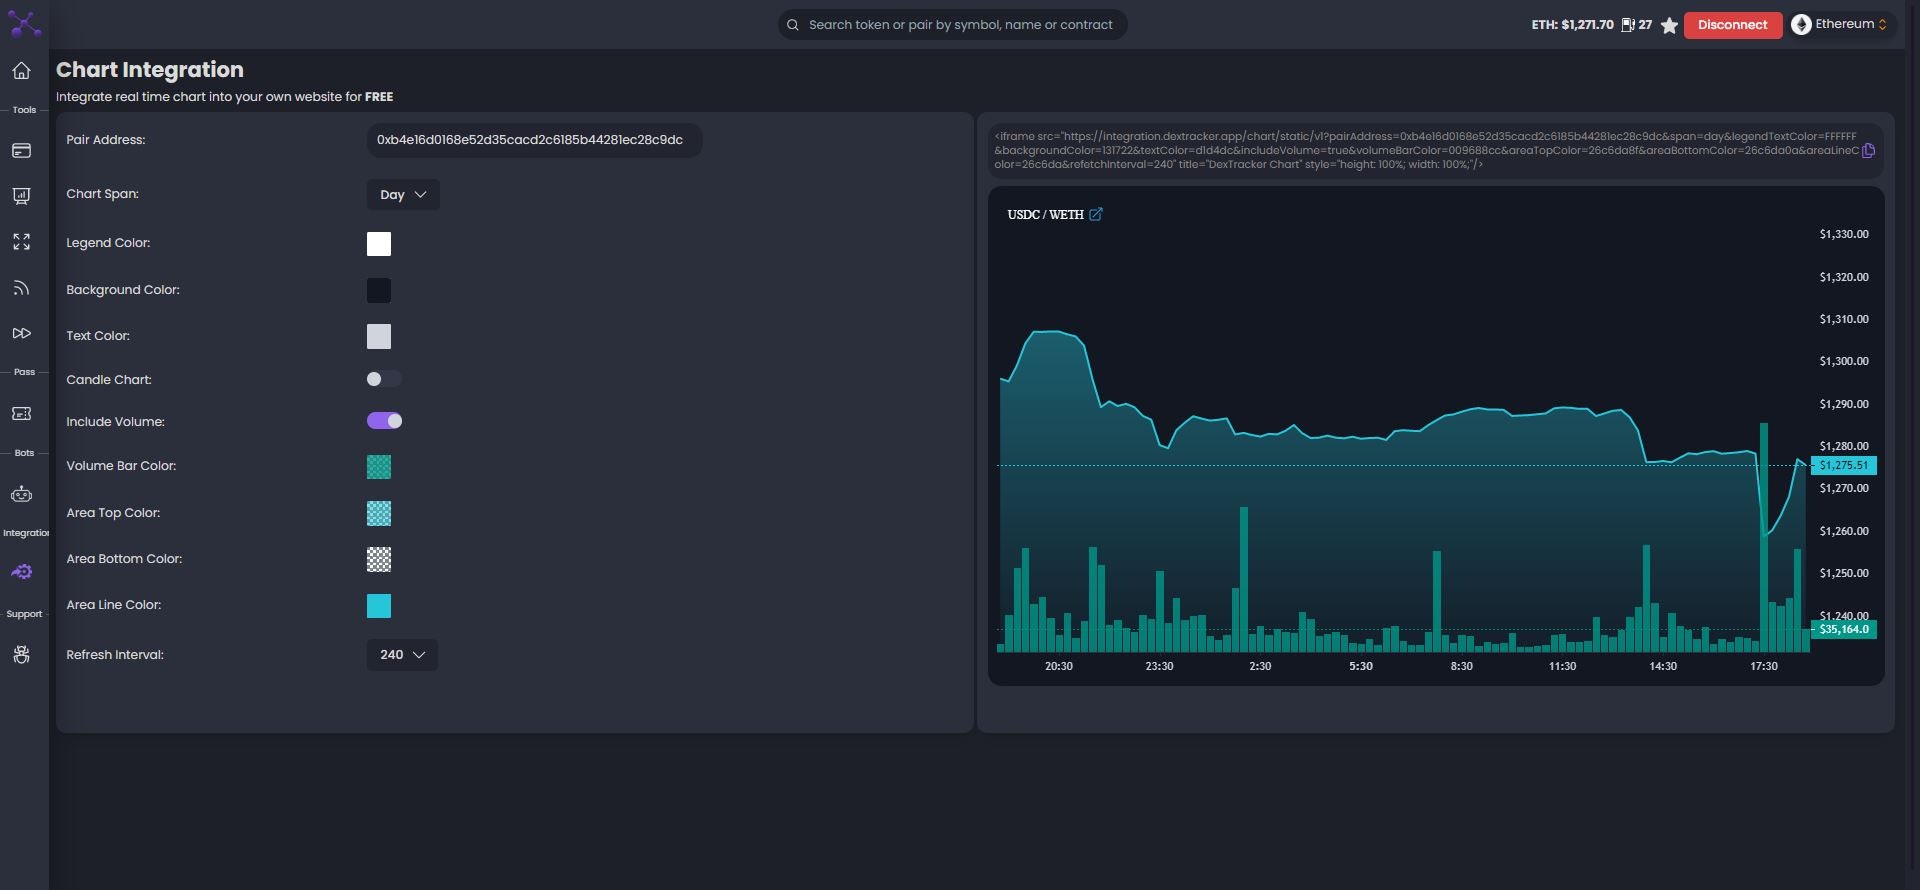This screenshot has width=1920, height=890.
Task: Open USDC / WETH pair external link icon
Action: point(1096,214)
